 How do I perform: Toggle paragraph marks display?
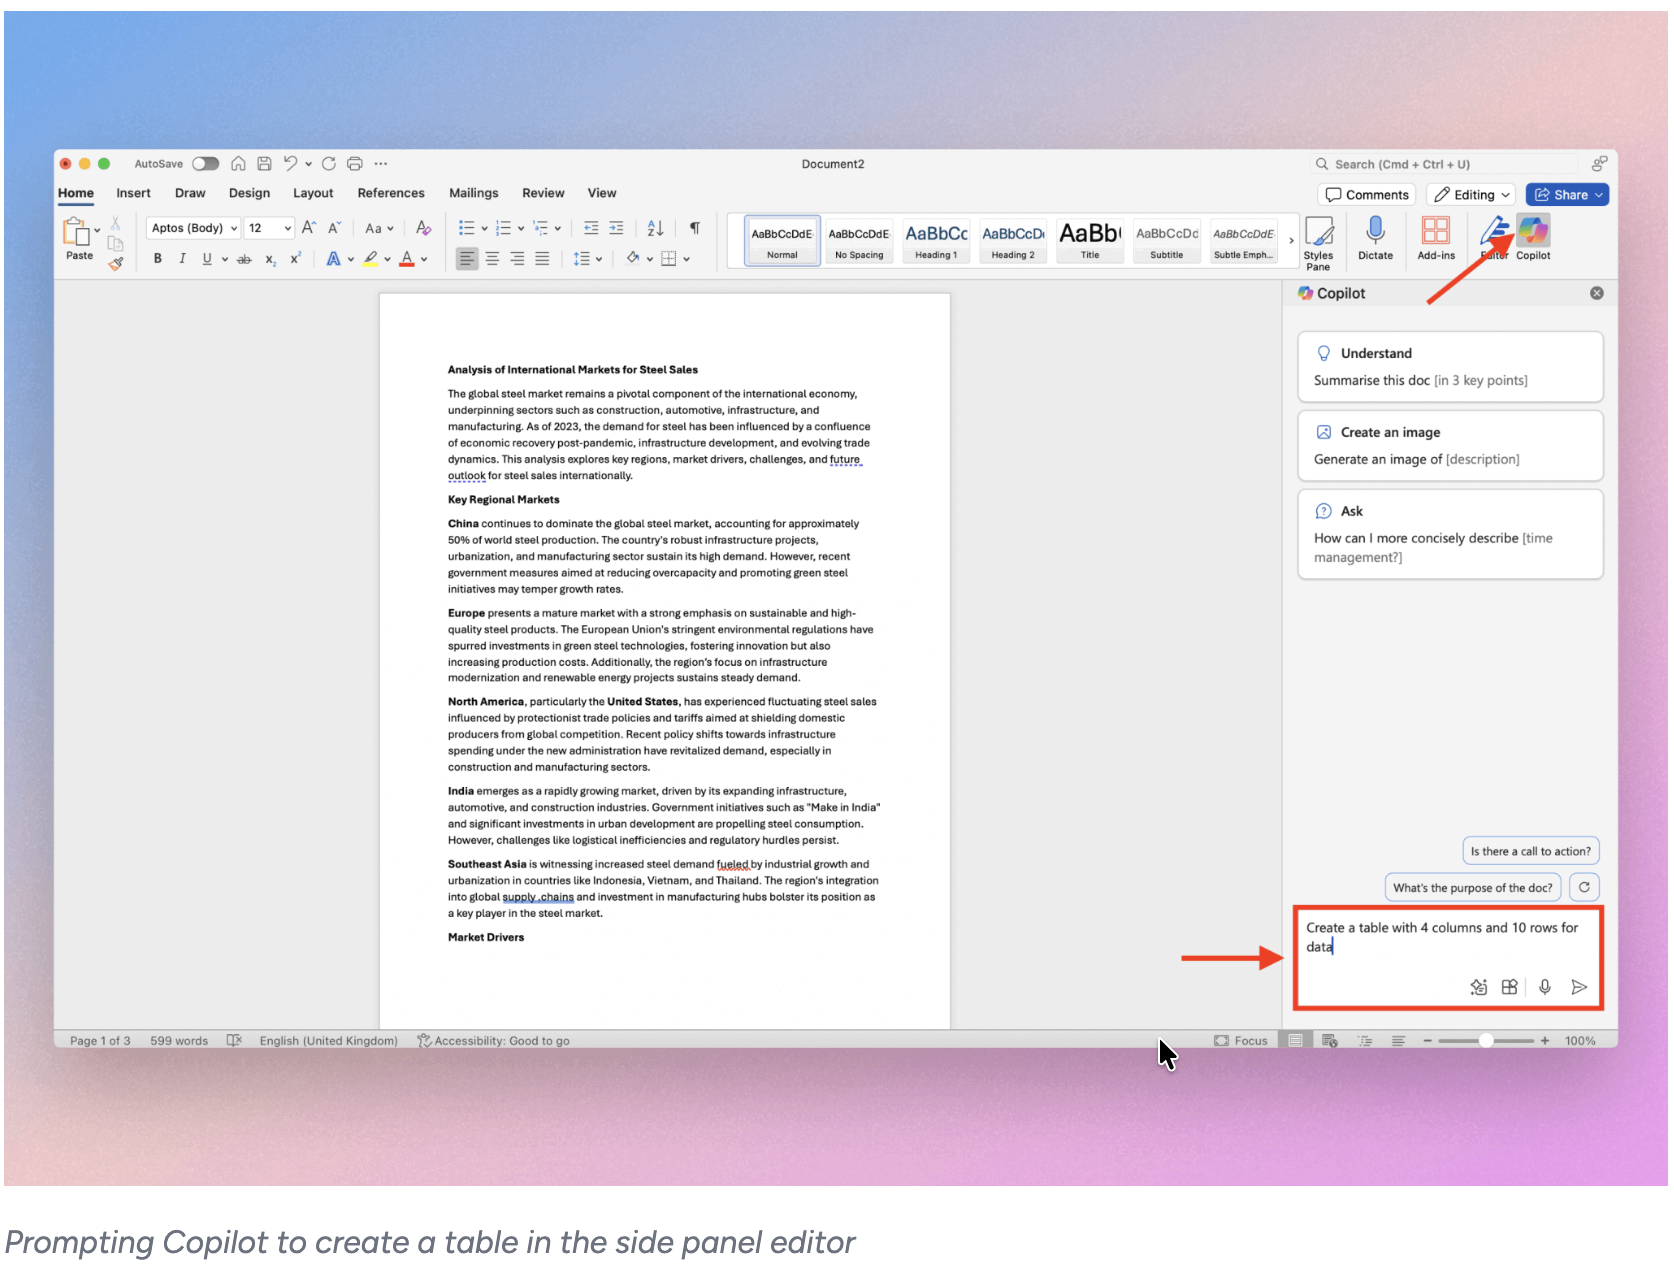pos(694,228)
